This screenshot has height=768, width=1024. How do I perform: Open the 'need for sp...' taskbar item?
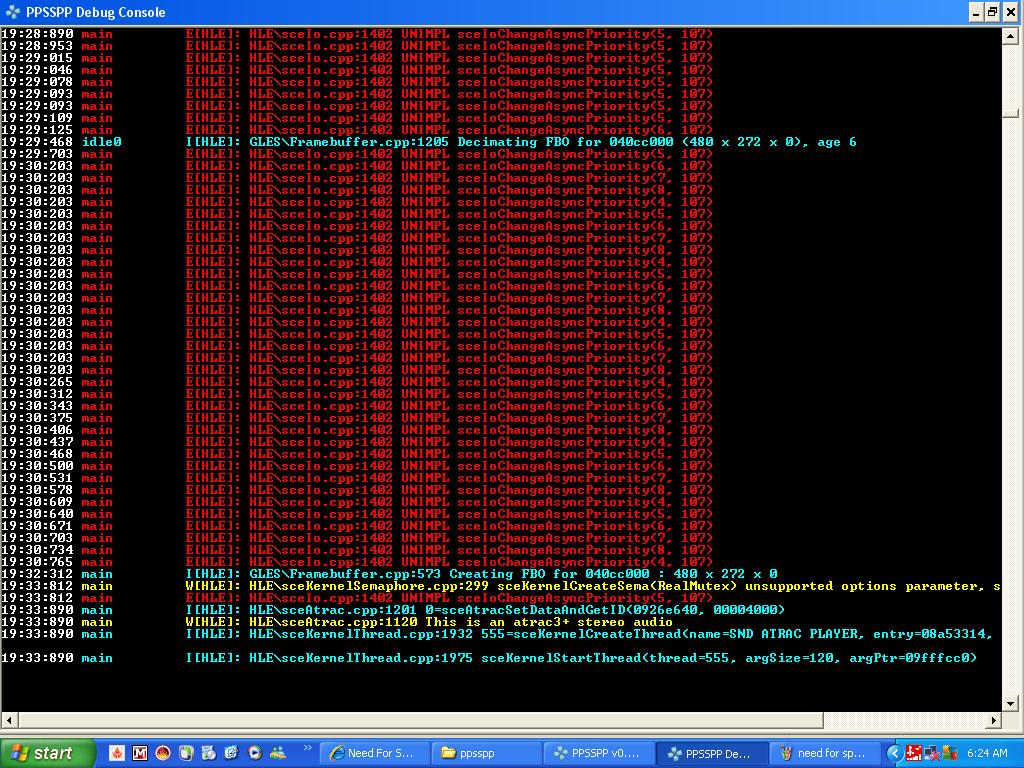822,753
